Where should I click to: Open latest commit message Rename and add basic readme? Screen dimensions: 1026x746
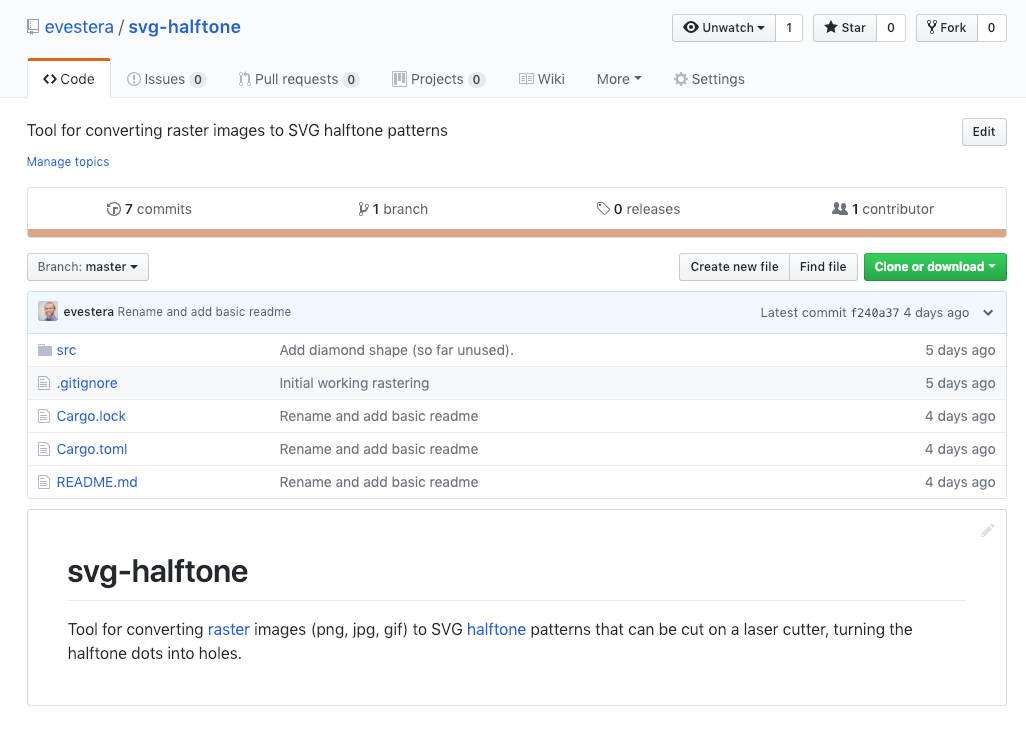(204, 311)
